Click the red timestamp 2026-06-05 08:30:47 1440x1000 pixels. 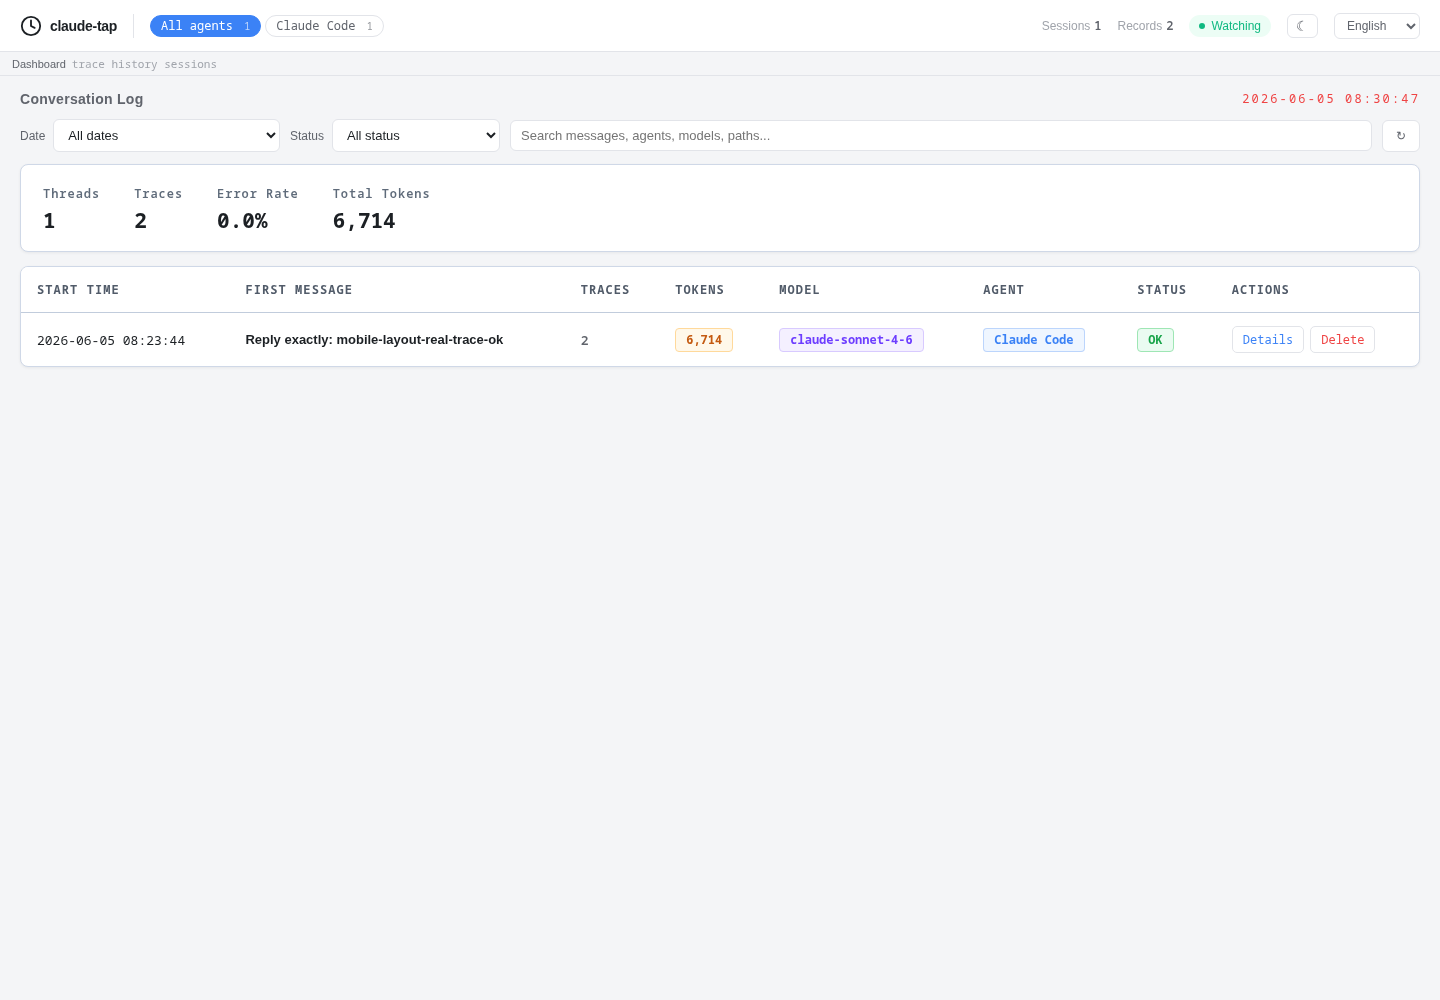tap(1331, 99)
